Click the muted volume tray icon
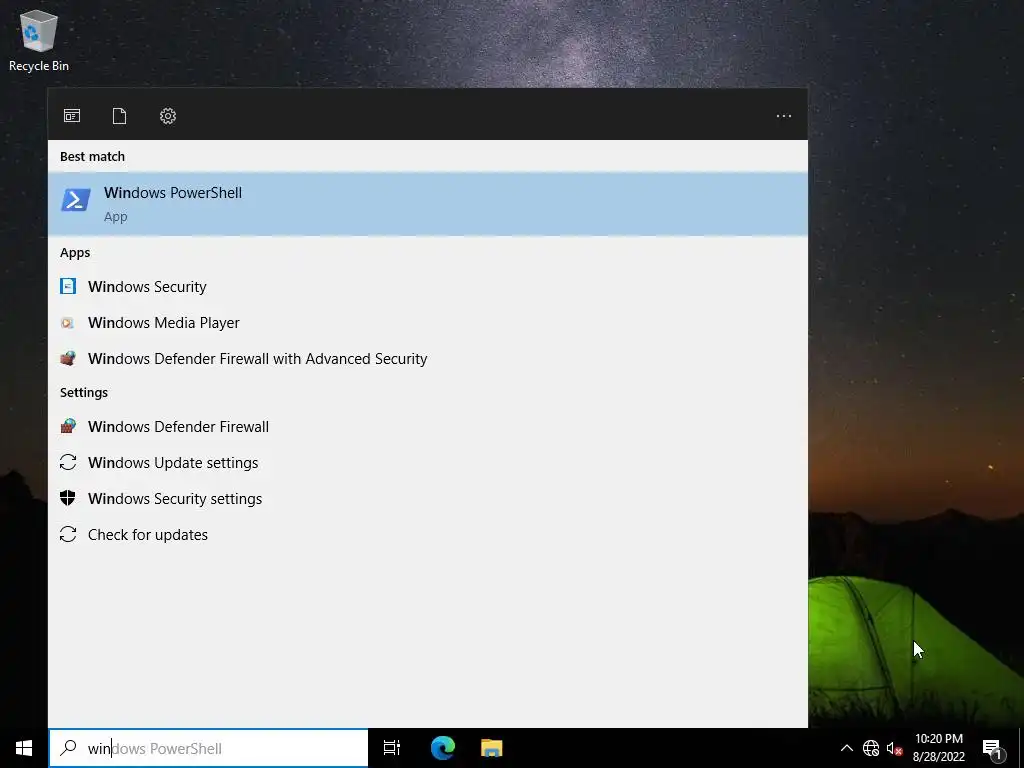The image size is (1024, 768). (894, 748)
